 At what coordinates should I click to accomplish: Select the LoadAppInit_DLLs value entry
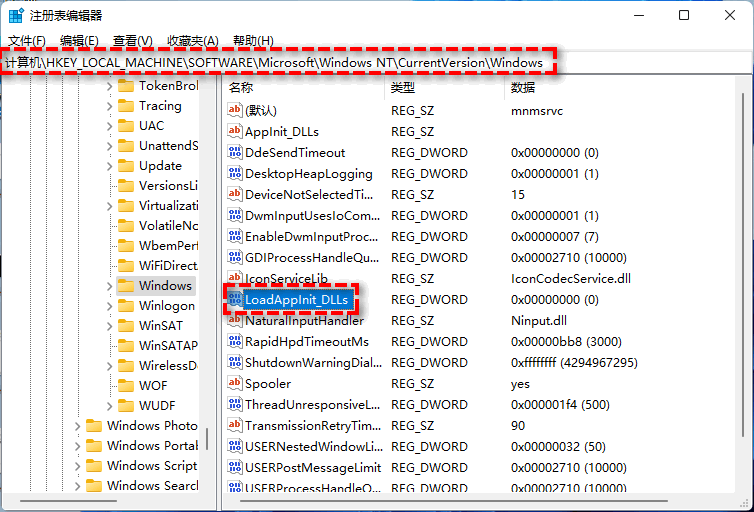click(x=299, y=299)
